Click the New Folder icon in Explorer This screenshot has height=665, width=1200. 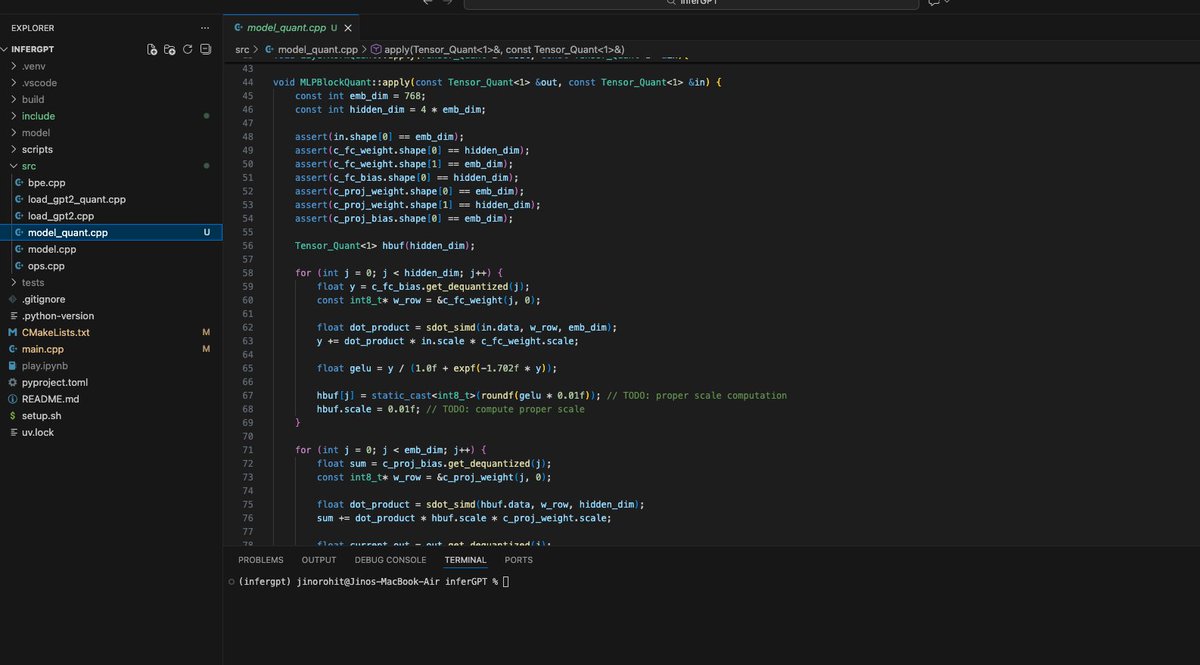170,49
